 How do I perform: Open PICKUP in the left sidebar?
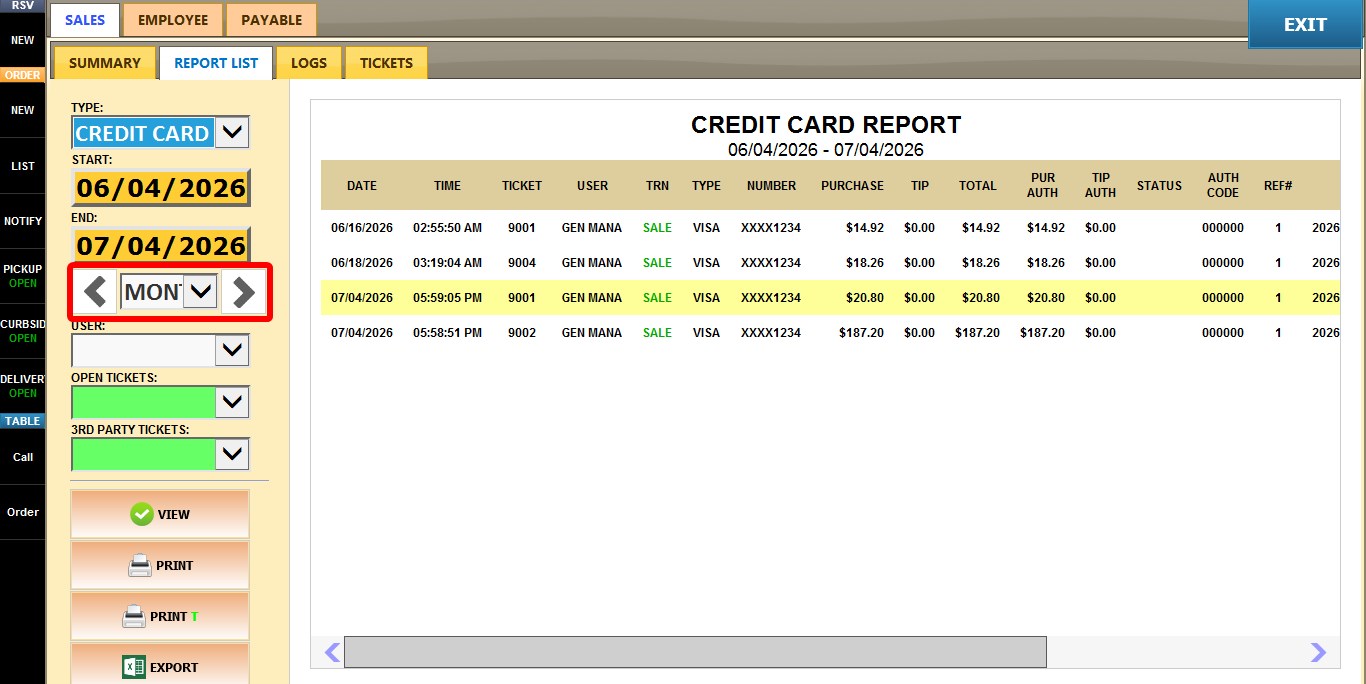(22, 276)
